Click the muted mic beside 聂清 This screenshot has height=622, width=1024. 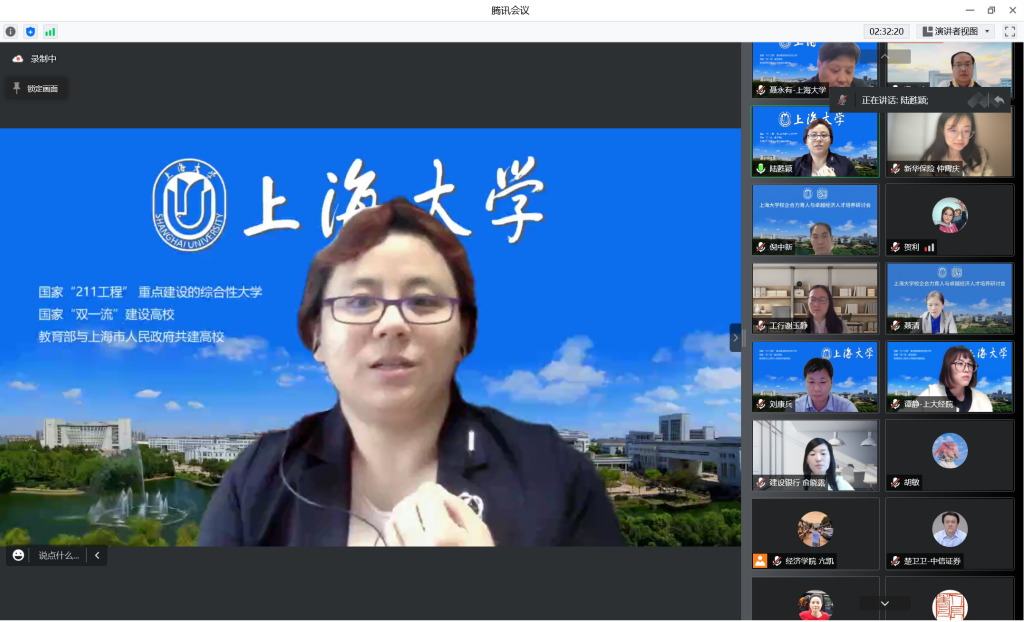point(895,325)
